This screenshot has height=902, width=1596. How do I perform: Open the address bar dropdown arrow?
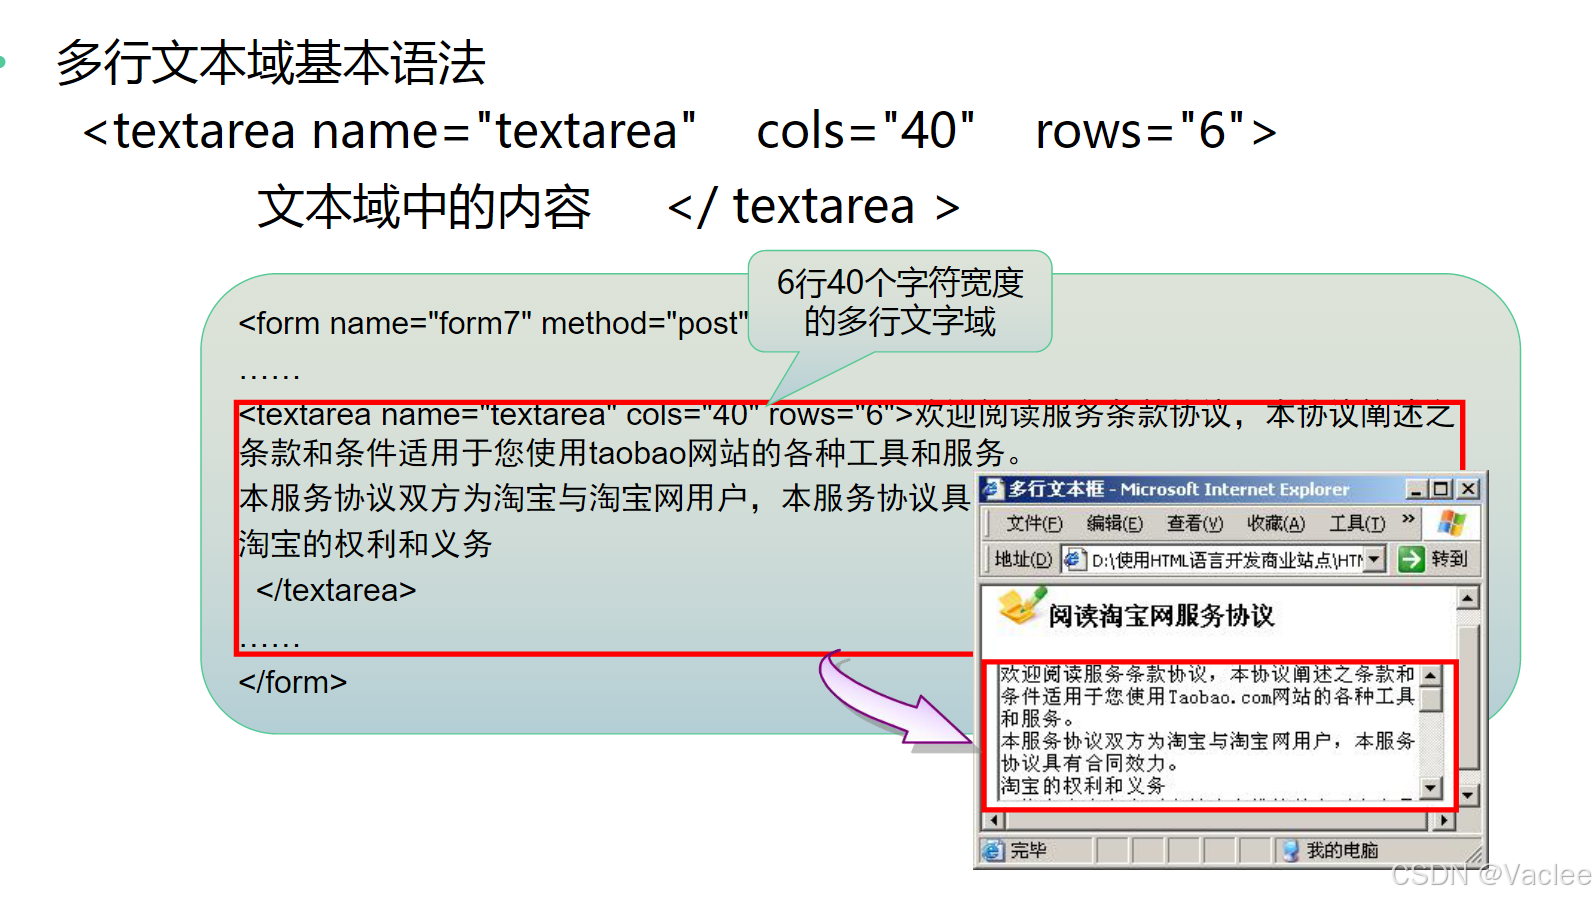pos(1375,559)
